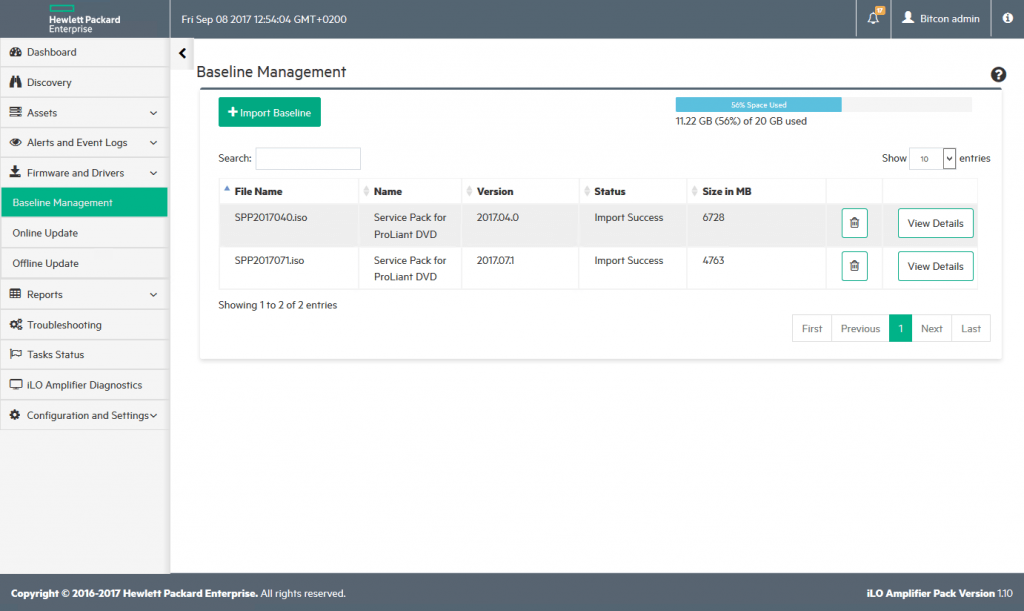The width and height of the screenshot is (1024, 611).
Task: Go to Offline Update
Action: point(84,263)
